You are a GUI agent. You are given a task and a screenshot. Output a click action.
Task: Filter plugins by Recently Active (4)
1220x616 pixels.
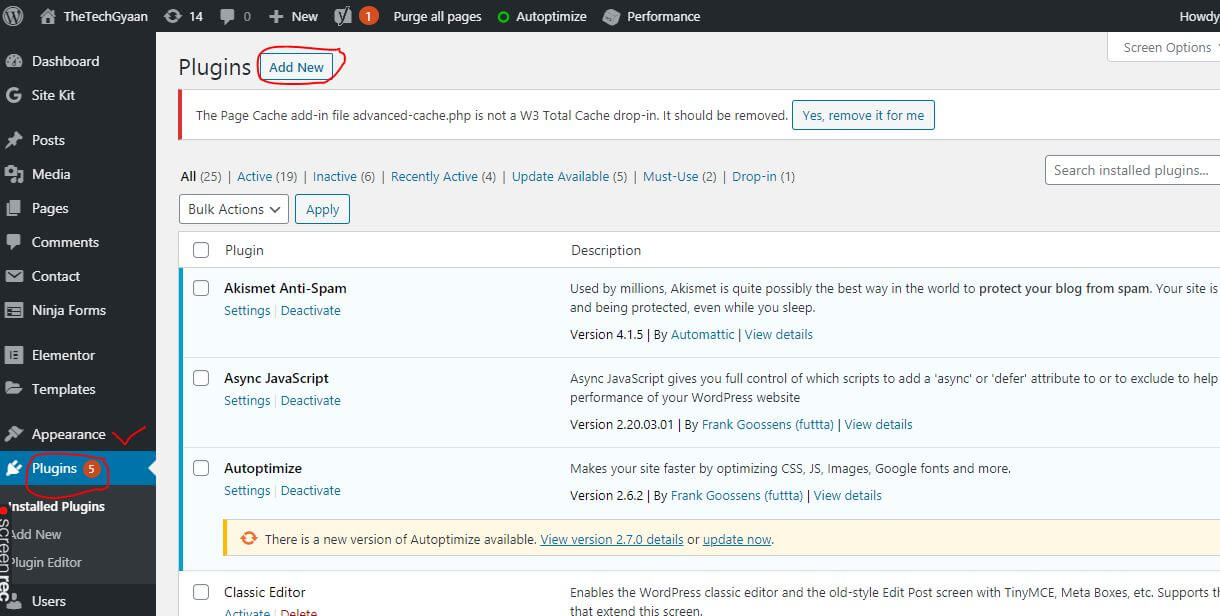point(443,176)
